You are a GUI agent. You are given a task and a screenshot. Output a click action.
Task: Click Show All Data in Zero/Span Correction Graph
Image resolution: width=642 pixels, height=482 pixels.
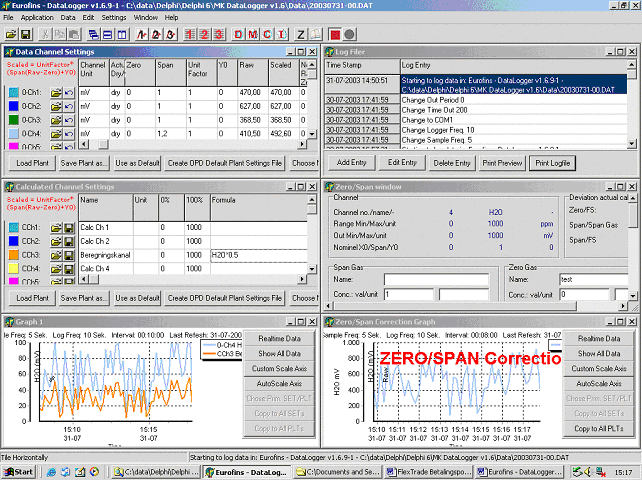pyautogui.click(x=599, y=353)
